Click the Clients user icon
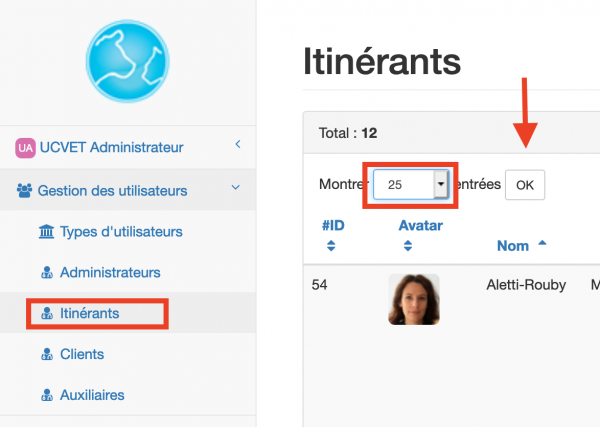Screen dimensions: 600x427 (x=46, y=355)
